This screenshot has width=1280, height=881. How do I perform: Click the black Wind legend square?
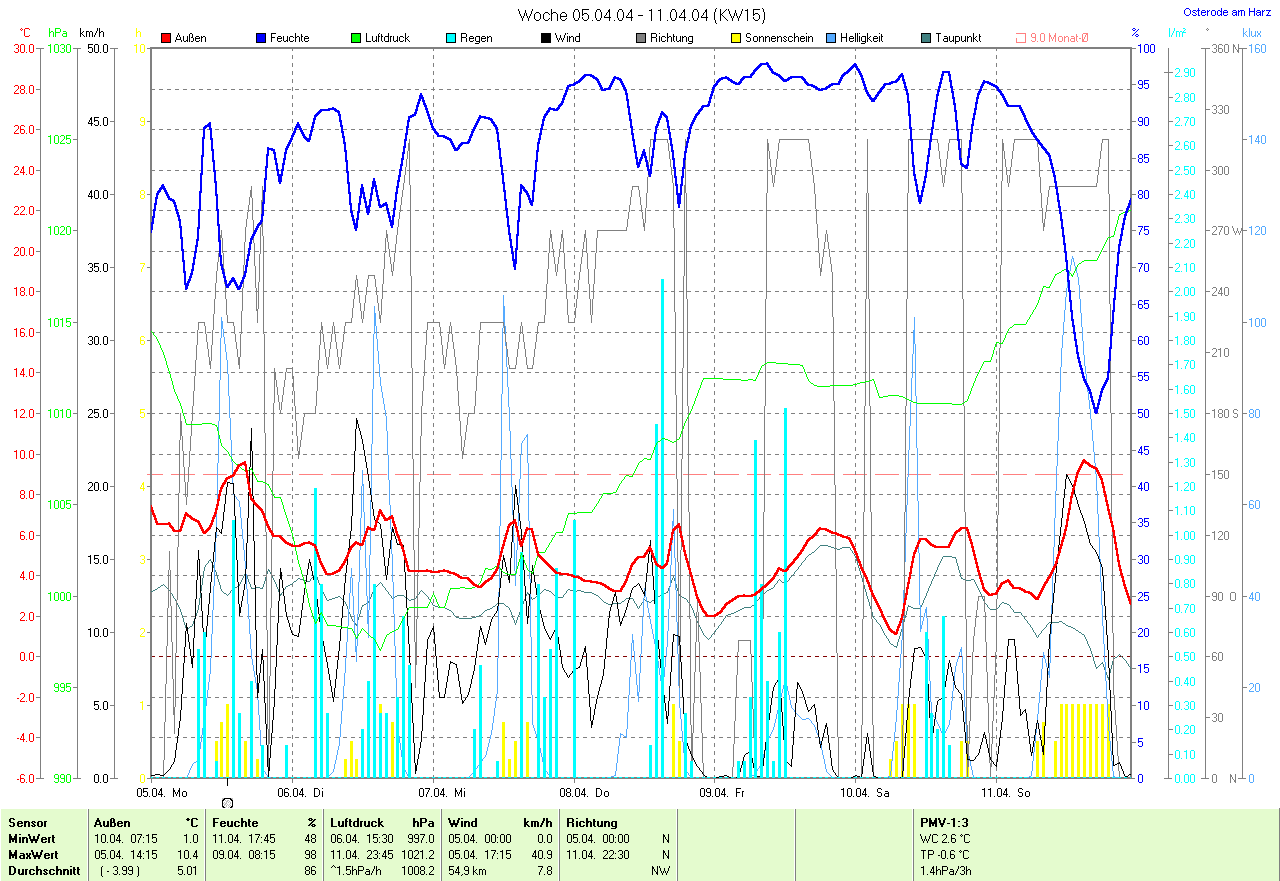coord(545,38)
